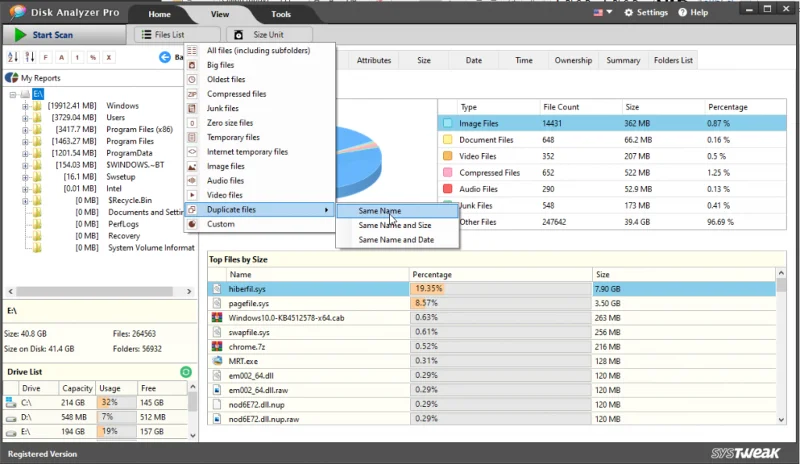Click Top Files list scroll down arrow
This screenshot has width=800, height=464.
(x=781, y=420)
